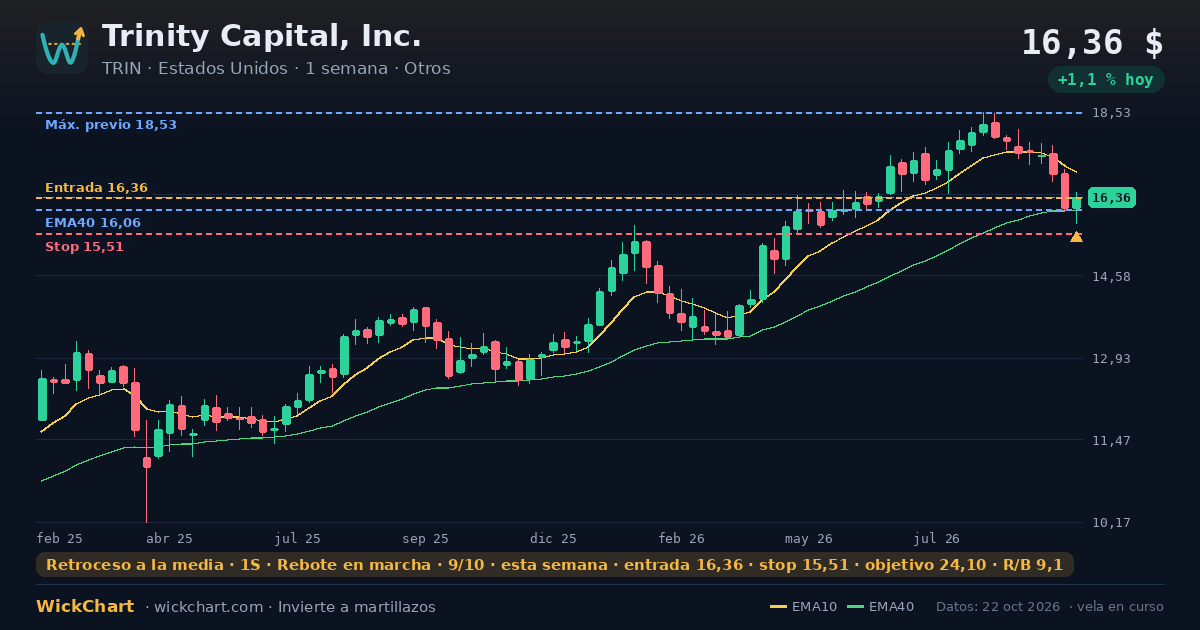
Task: Click the large 16,36 $ price
Action: coord(1092,43)
